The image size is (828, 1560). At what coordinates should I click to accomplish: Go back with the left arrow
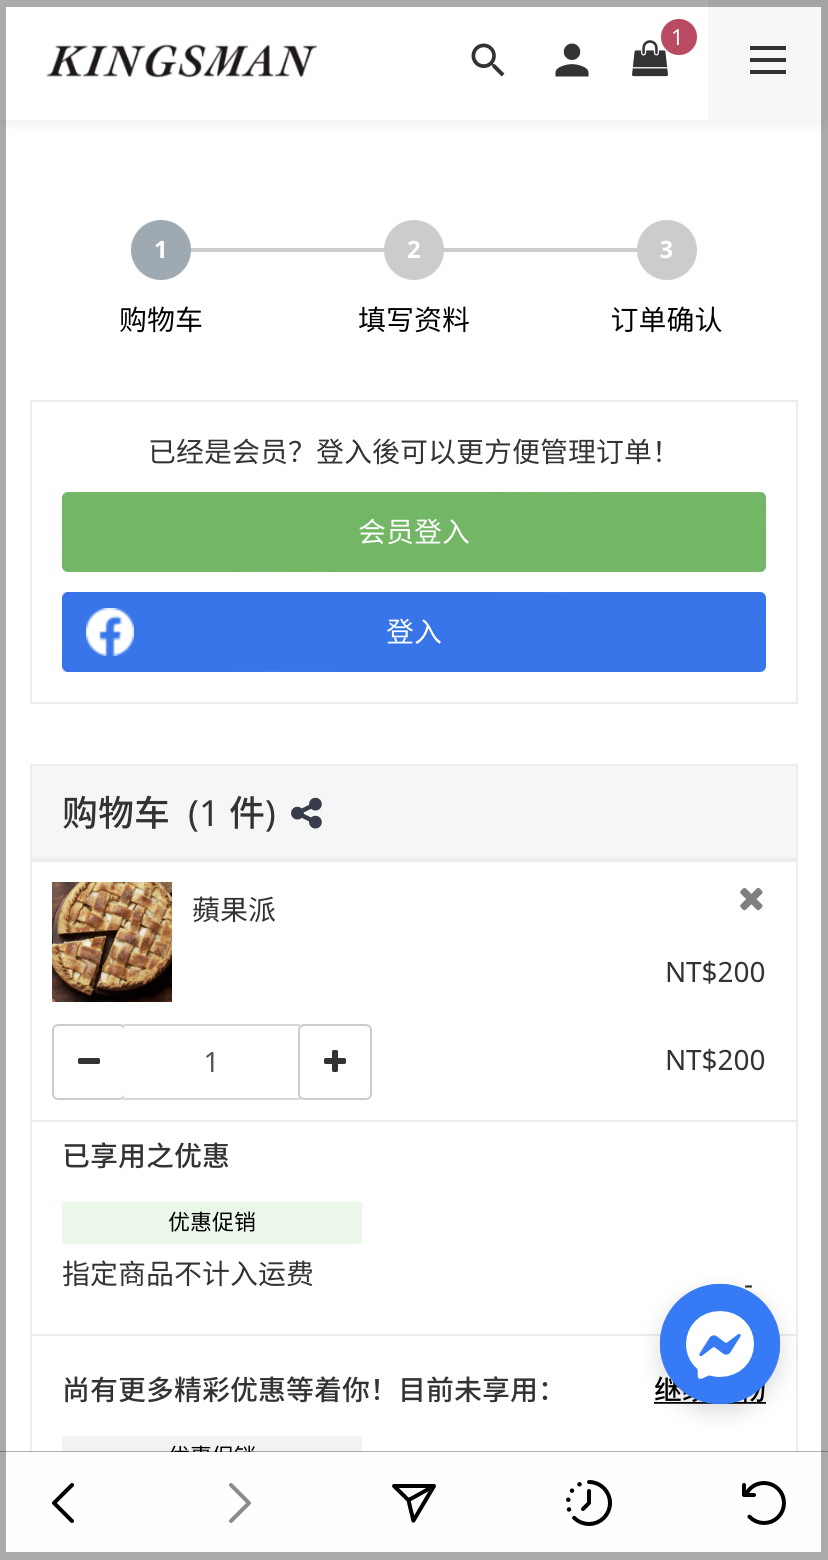point(63,1503)
